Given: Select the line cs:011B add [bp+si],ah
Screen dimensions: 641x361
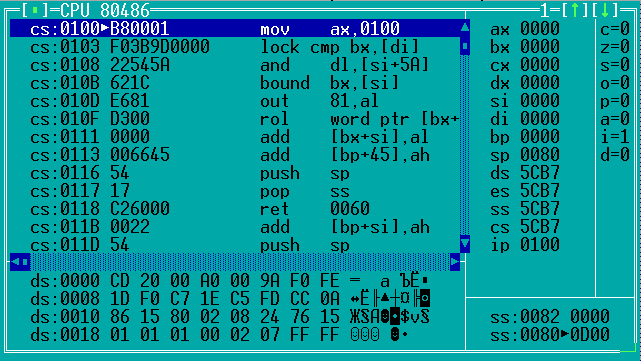Looking at the screenshot, I should 235,226.
